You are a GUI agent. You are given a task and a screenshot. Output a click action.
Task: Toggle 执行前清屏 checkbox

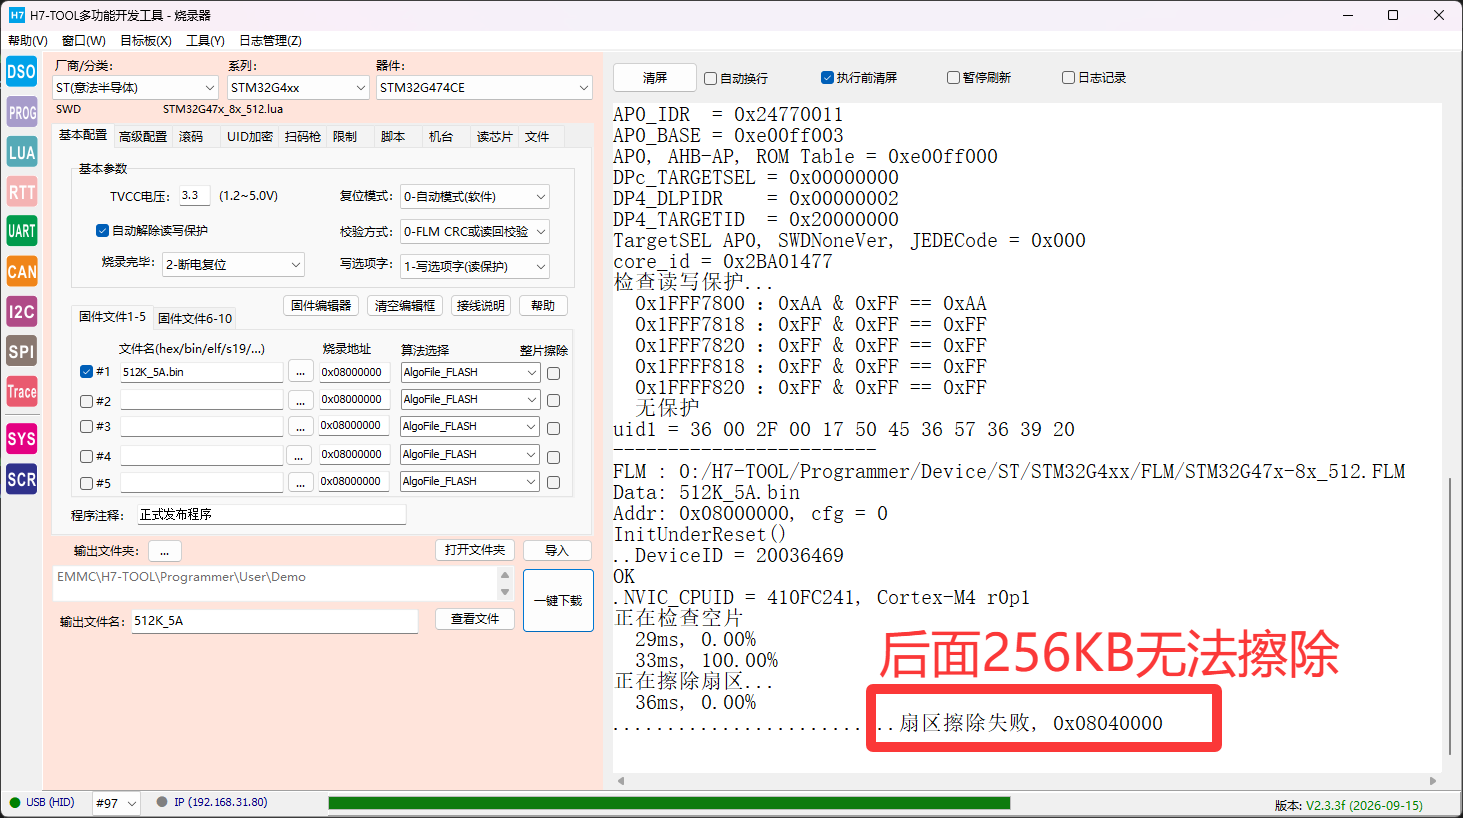(x=859, y=78)
